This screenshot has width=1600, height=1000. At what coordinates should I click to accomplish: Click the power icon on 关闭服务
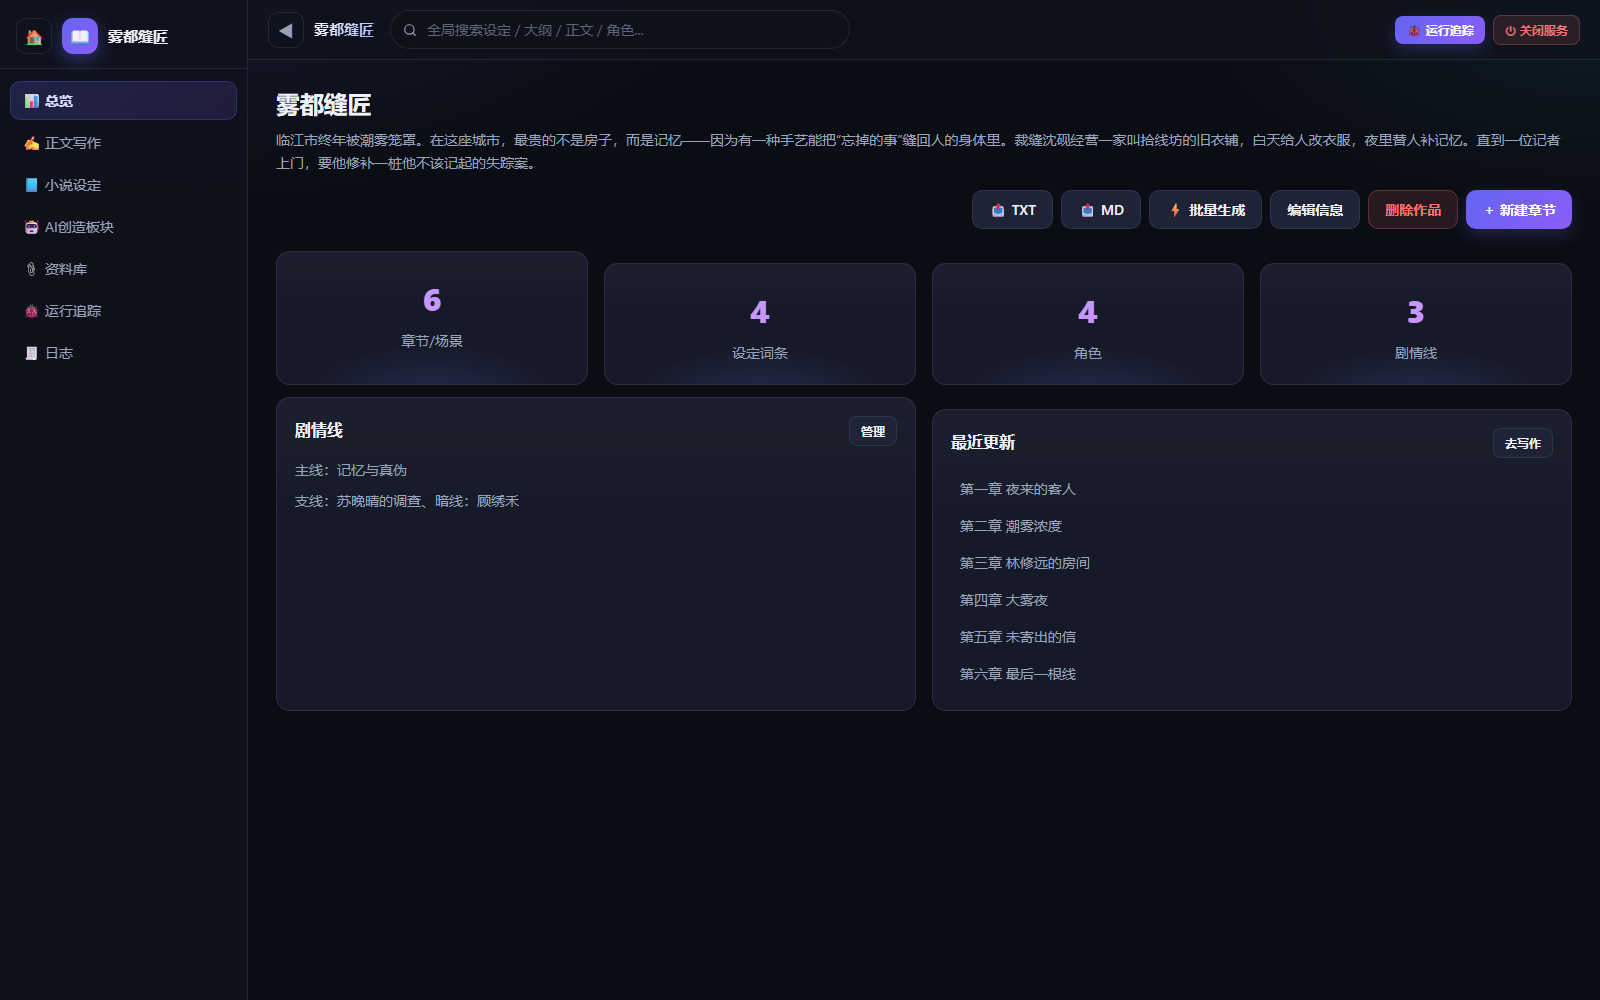tap(1510, 31)
